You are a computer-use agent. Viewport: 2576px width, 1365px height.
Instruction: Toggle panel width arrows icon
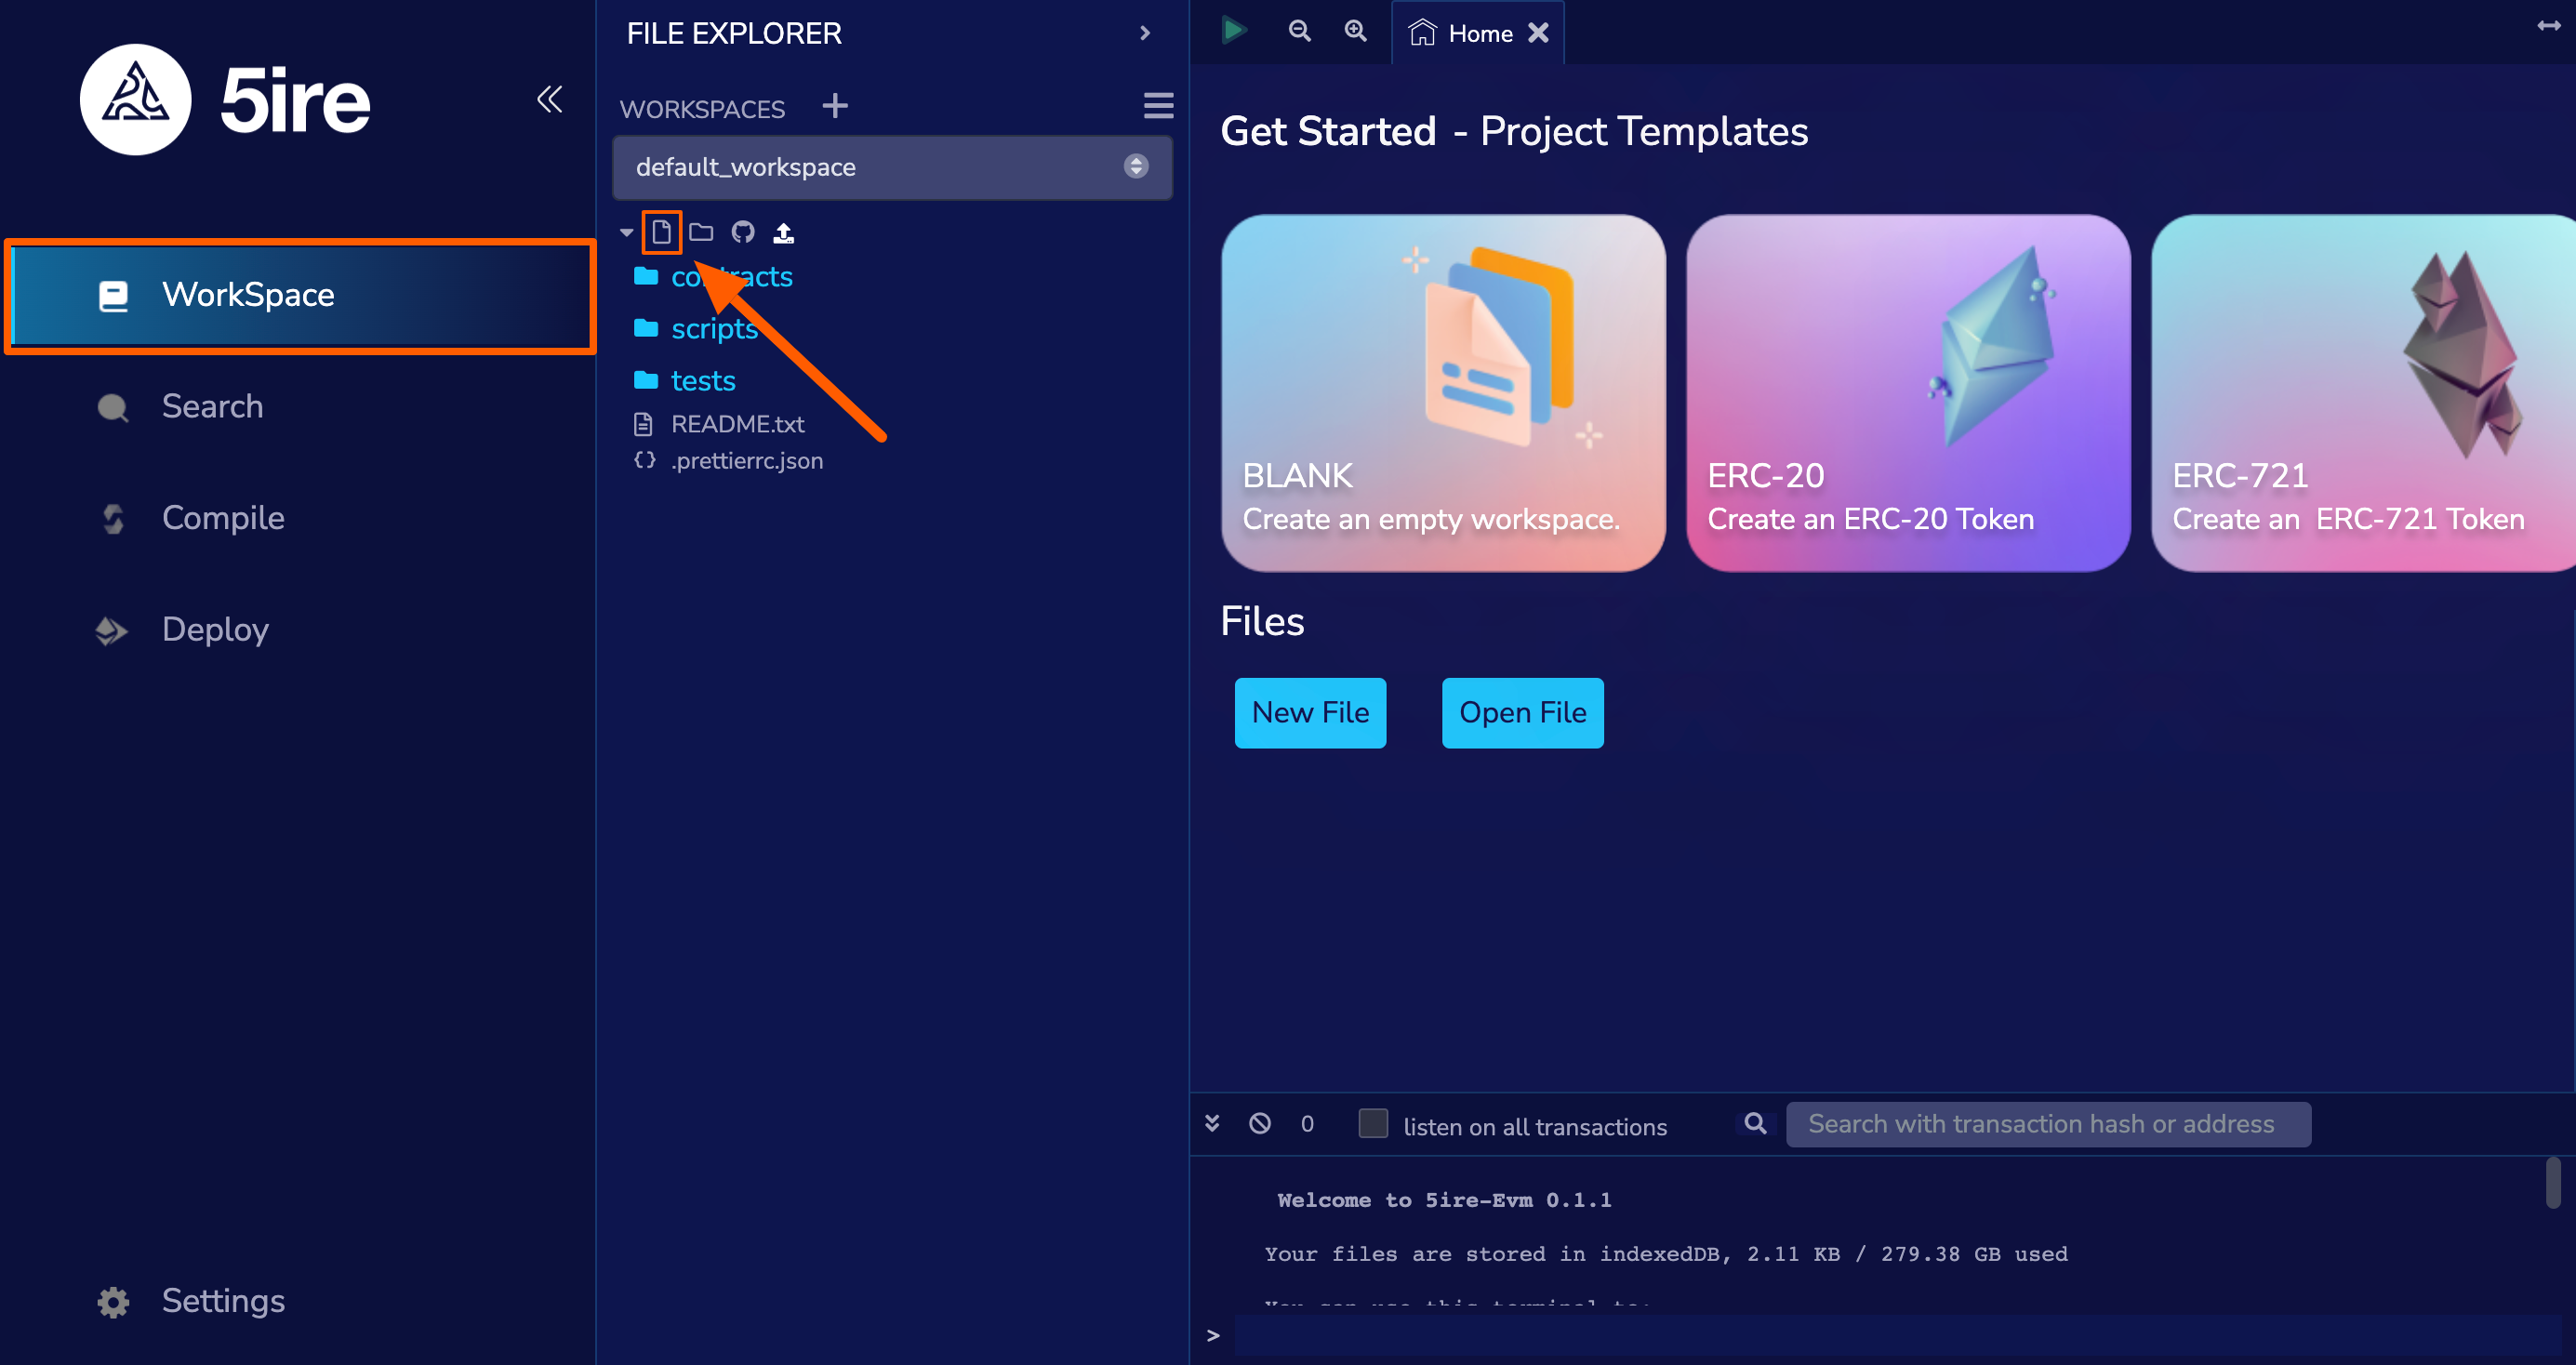(2548, 26)
